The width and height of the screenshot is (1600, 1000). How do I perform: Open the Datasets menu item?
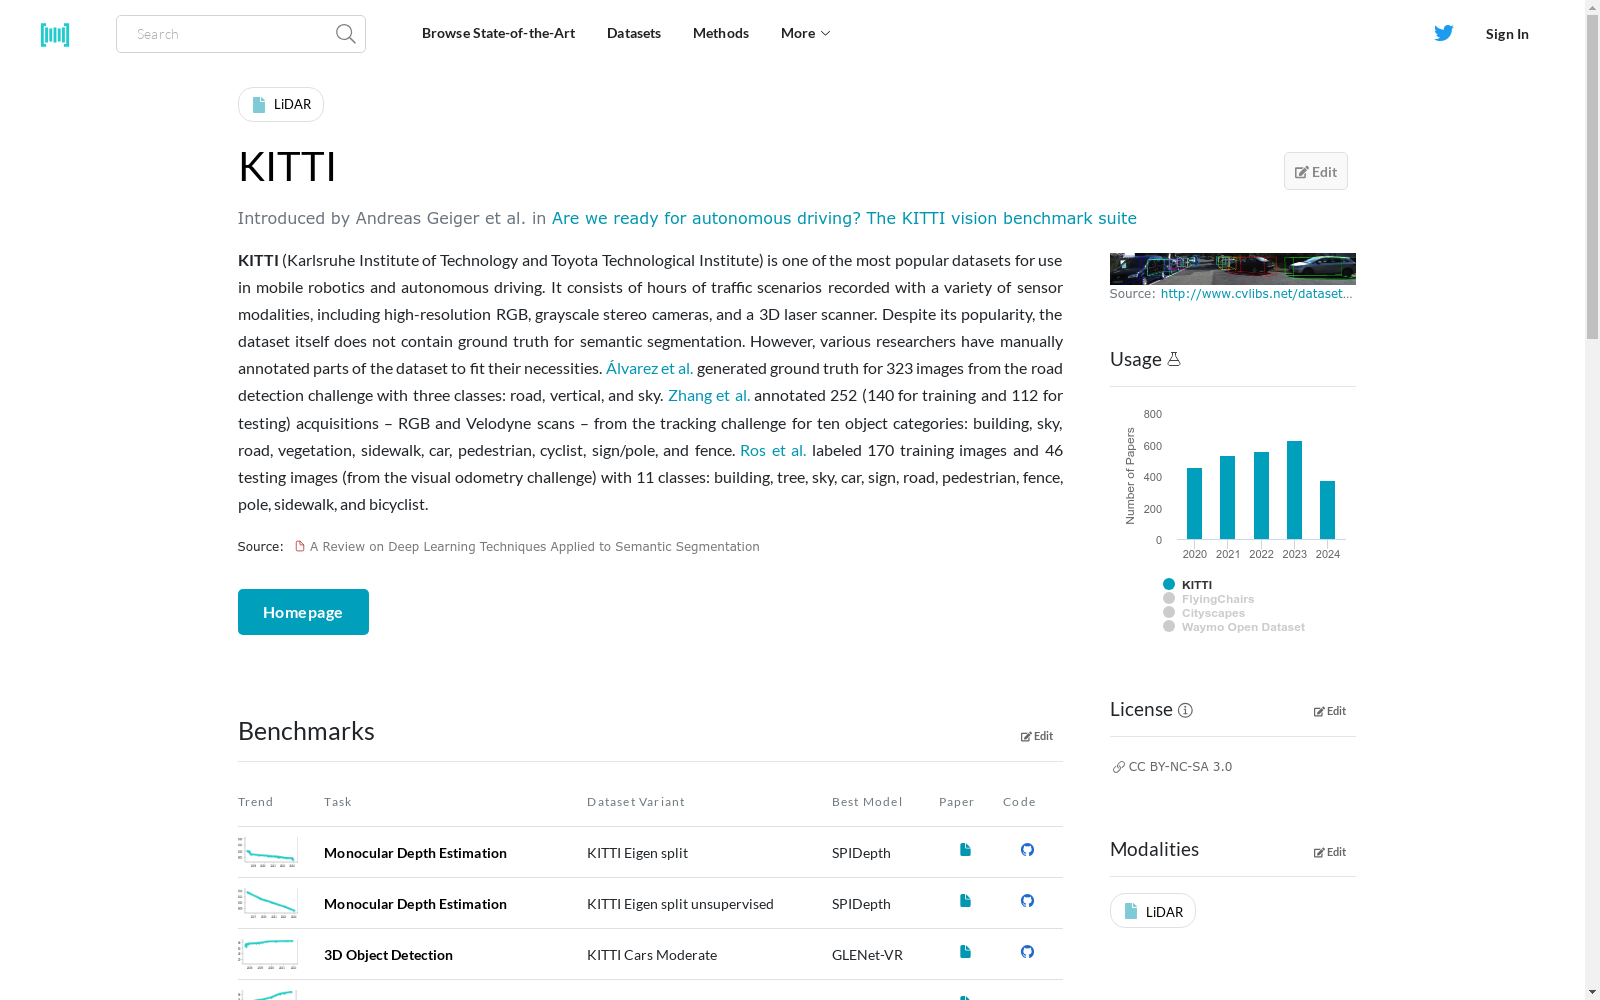634,33
